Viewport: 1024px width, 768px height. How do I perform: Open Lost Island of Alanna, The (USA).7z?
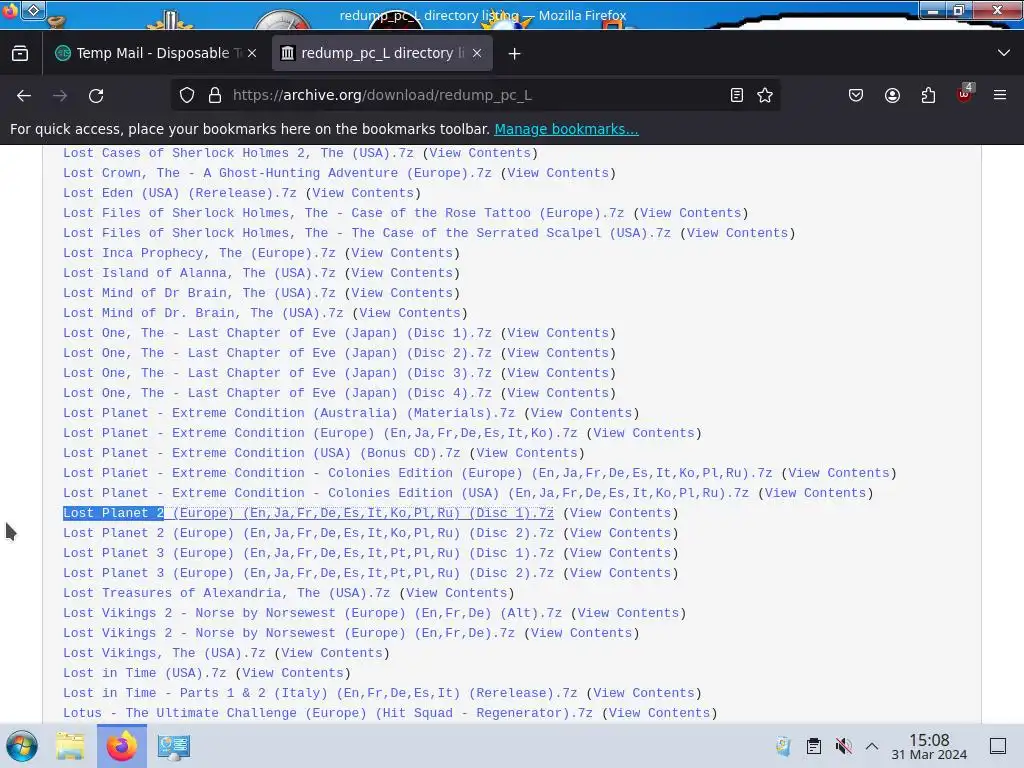click(199, 273)
